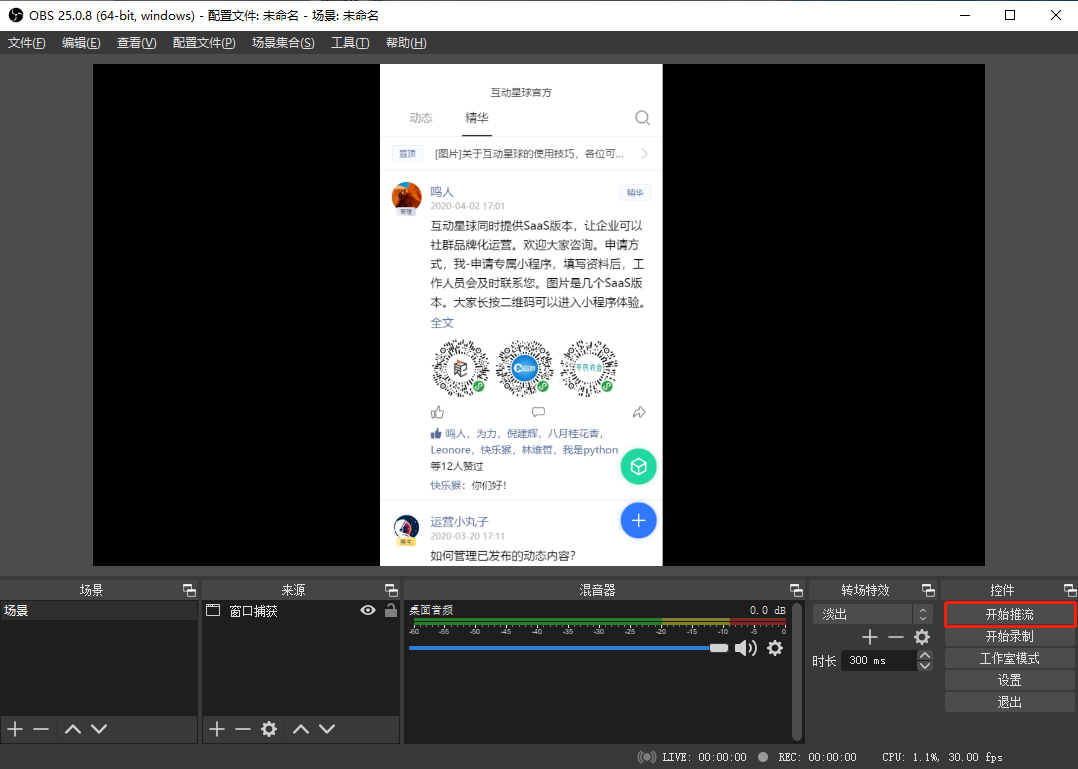Viewport: 1078px width, 769px height.
Task: Click 开始录制 button
Action: 1009,636
